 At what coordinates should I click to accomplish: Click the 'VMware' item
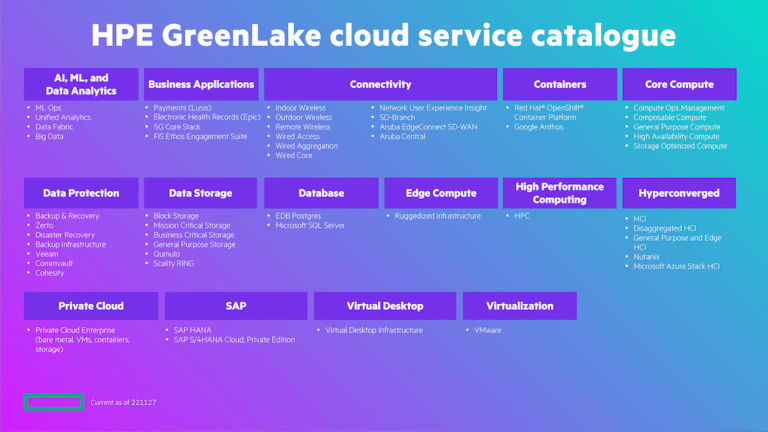tap(487, 330)
